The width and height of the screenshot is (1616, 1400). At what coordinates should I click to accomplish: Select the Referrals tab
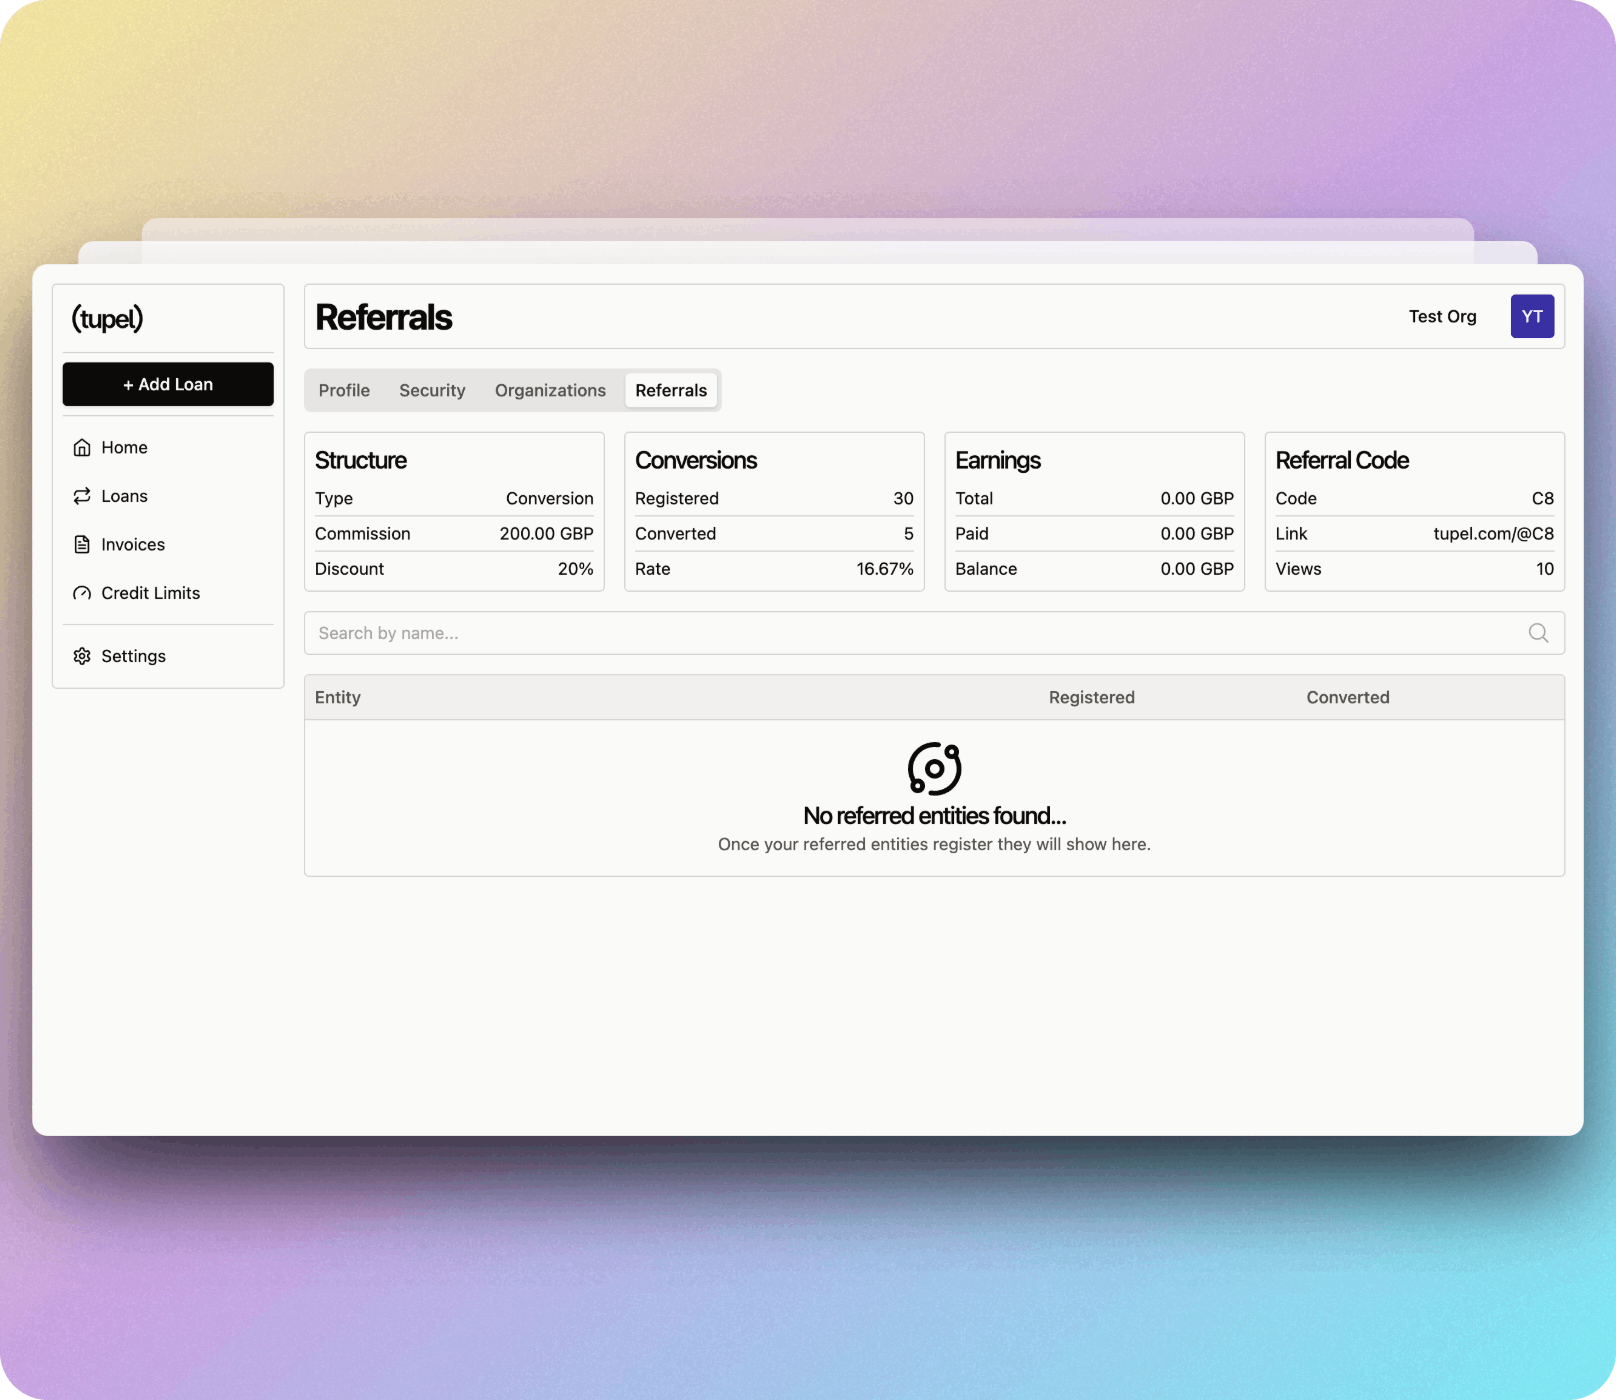[671, 390]
